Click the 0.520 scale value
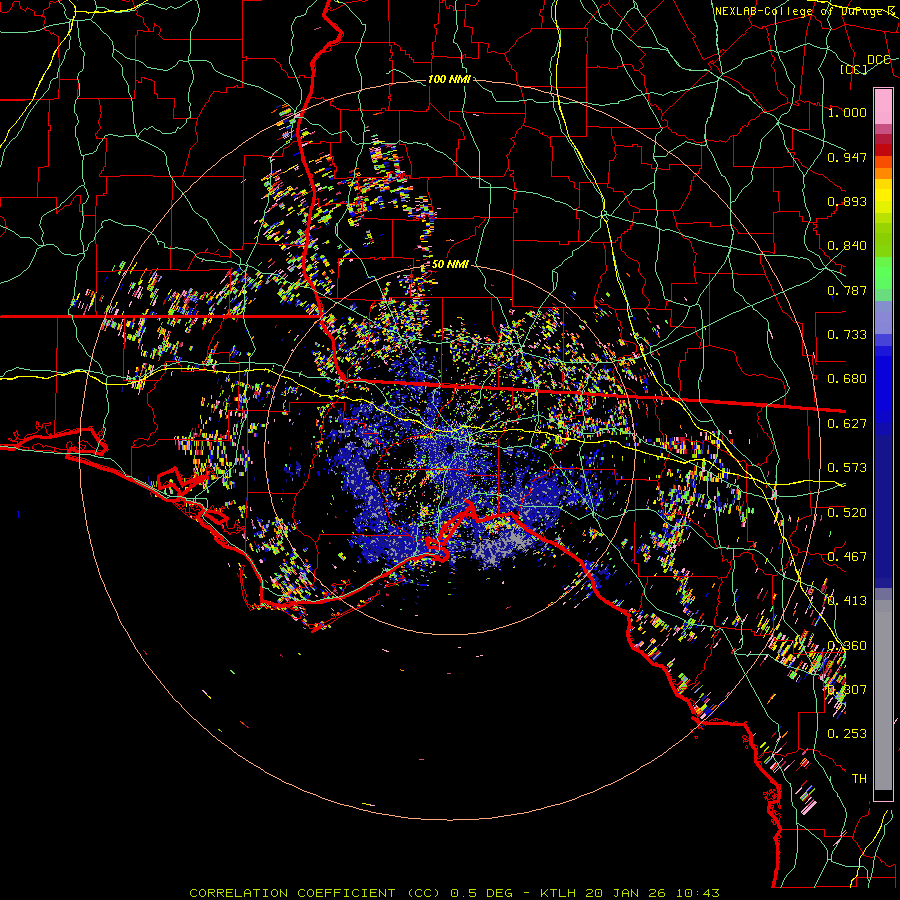900x900 pixels. [x=847, y=512]
